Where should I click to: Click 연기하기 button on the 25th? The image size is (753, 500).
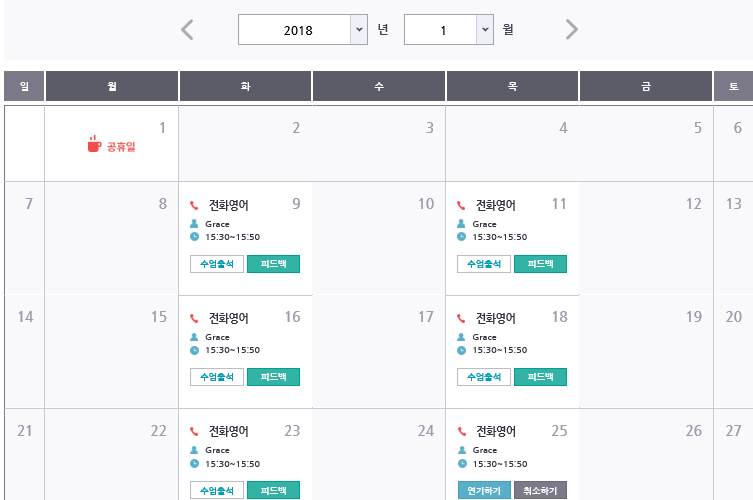pyautogui.click(x=484, y=491)
